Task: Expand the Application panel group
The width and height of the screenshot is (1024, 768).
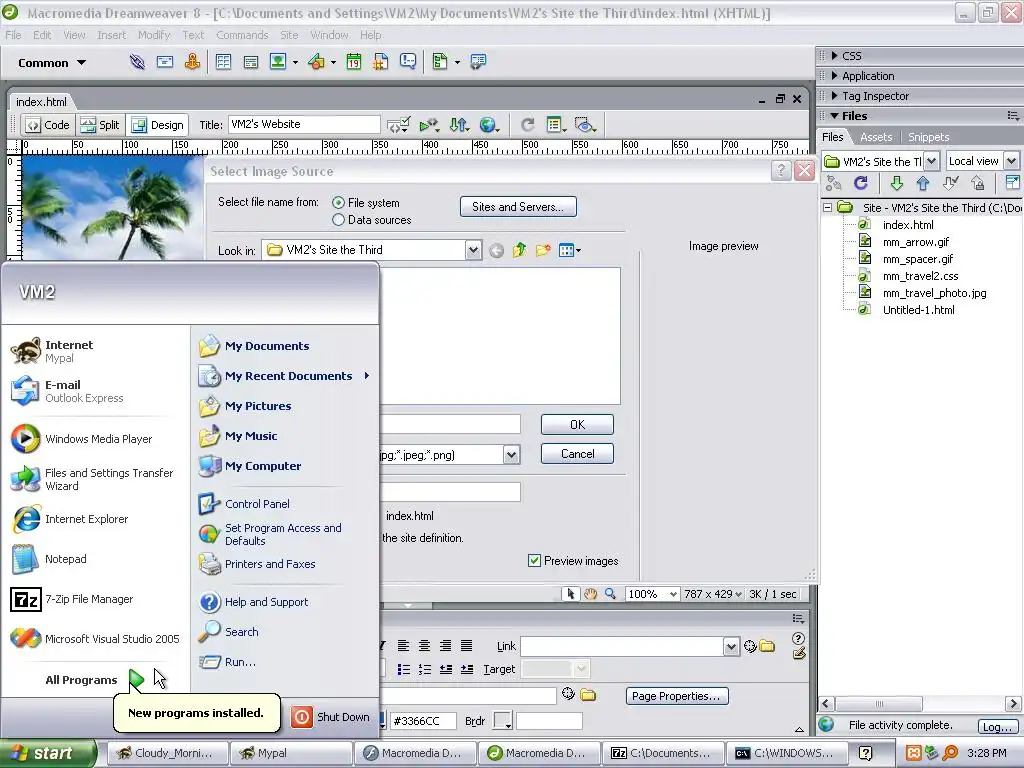Action: (834, 76)
